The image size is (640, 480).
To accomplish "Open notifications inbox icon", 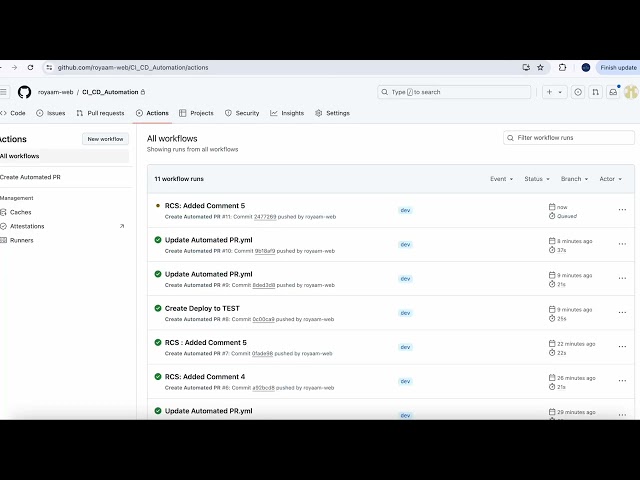I will point(613,92).
